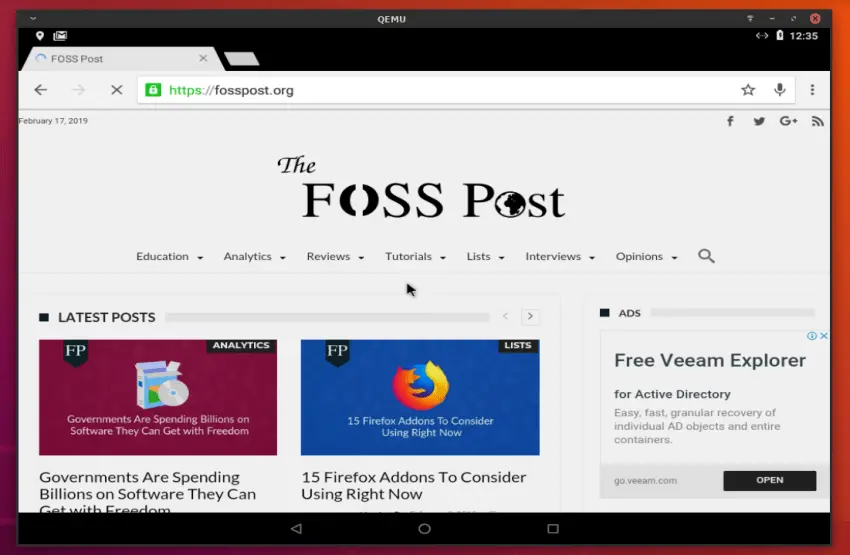Bookmark page with star icon
The width and height of the screenshot is (850, 555).
click(748, 90)
